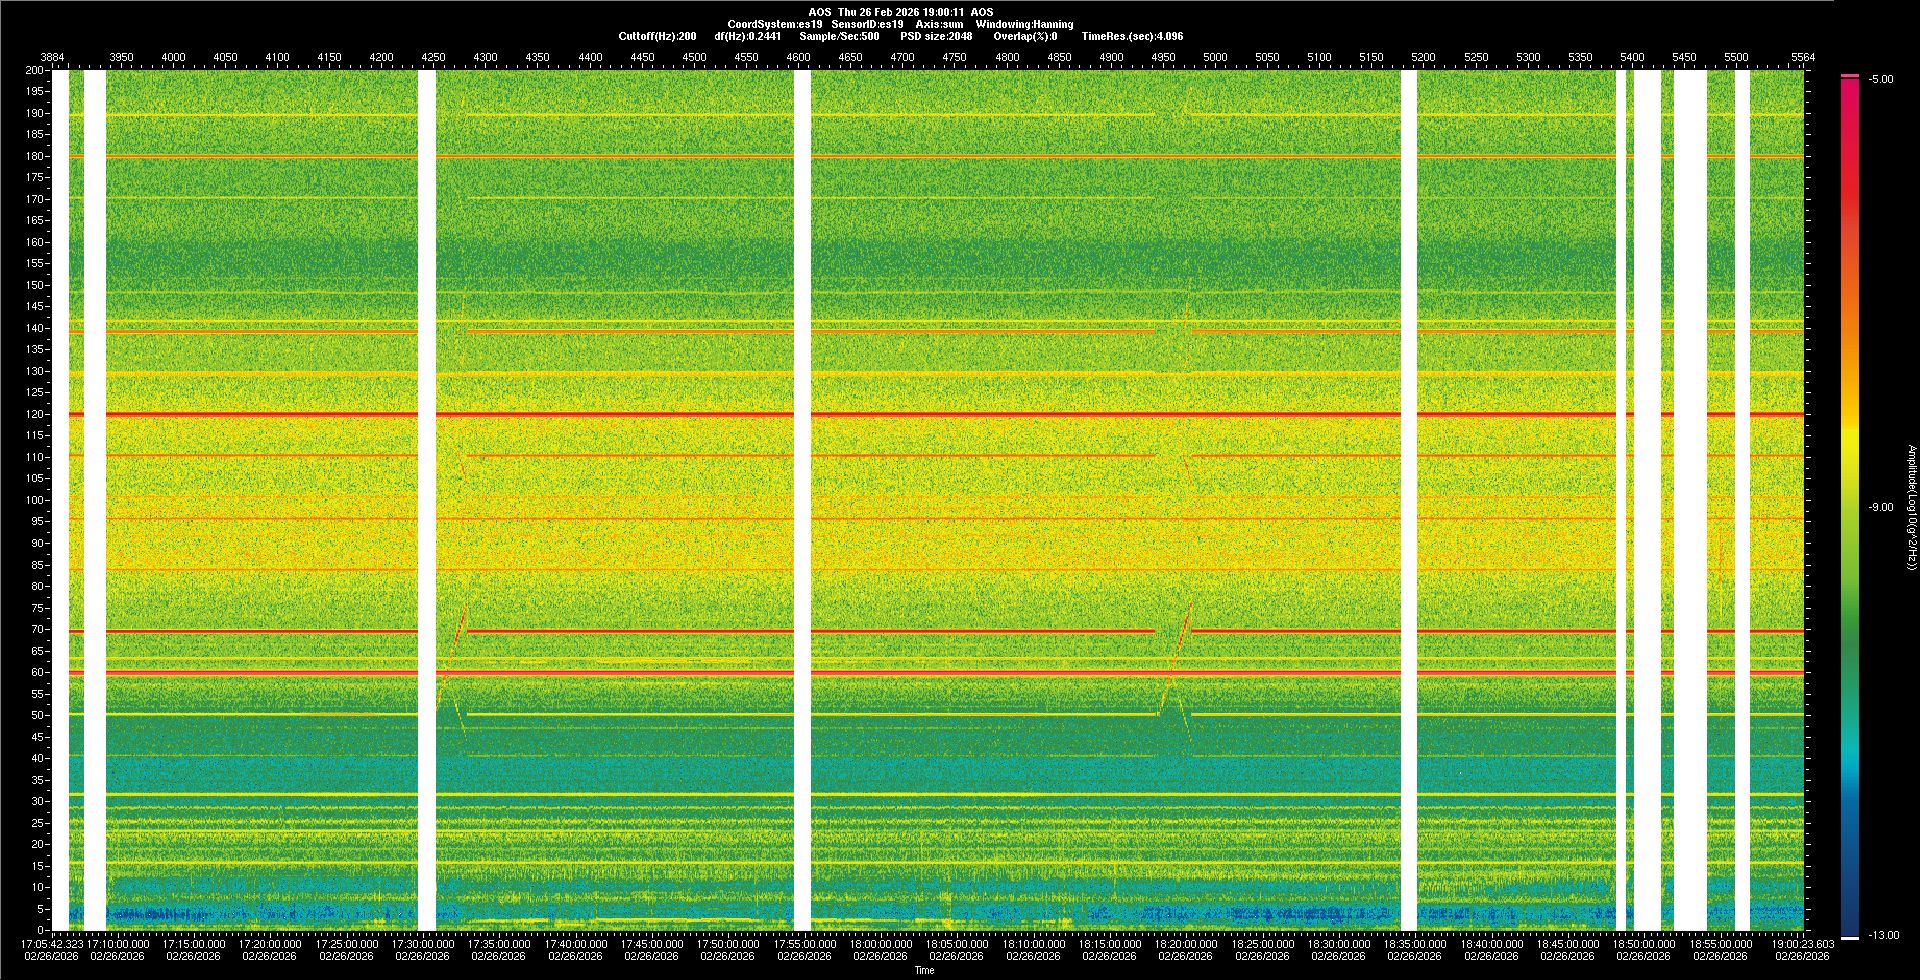Image resolution: width=1920 pixels, height=980 pixels.
Task: Click the PSD size:2048 parameter
Action: click(x=936, y=36)
